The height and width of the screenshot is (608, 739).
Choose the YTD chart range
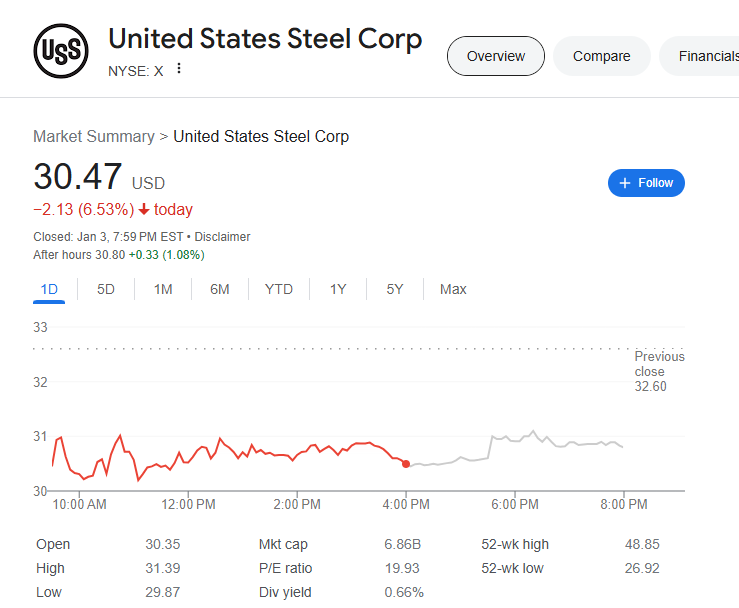point(279,289)
